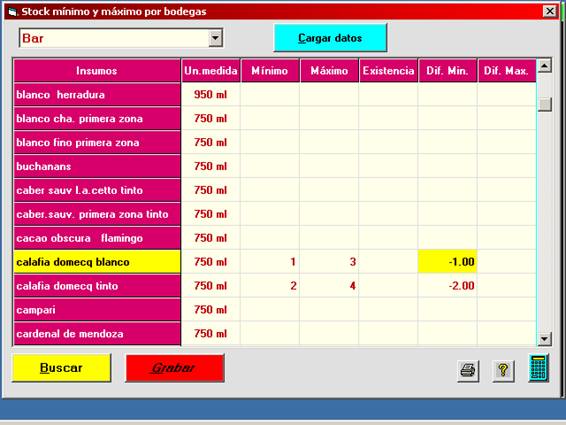Open the calculator icon
566x425 pixels.
click(539, 368)
